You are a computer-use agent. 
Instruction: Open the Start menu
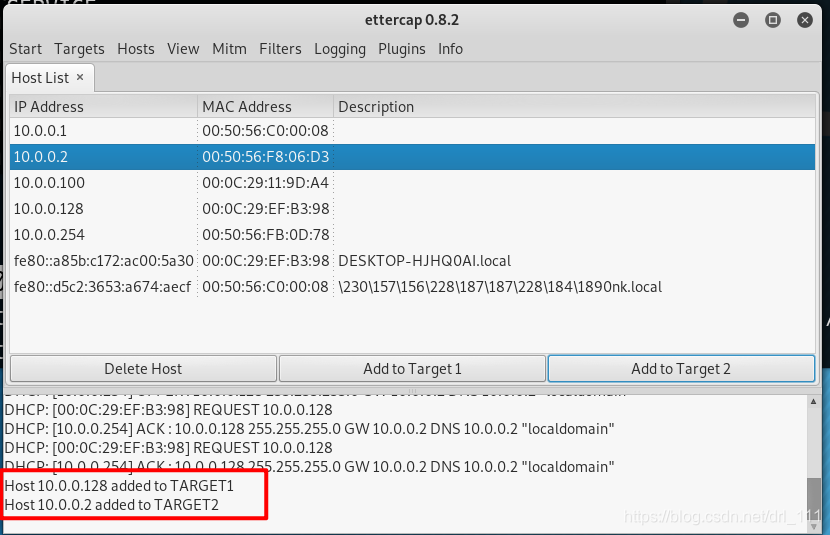pos(25,49)
